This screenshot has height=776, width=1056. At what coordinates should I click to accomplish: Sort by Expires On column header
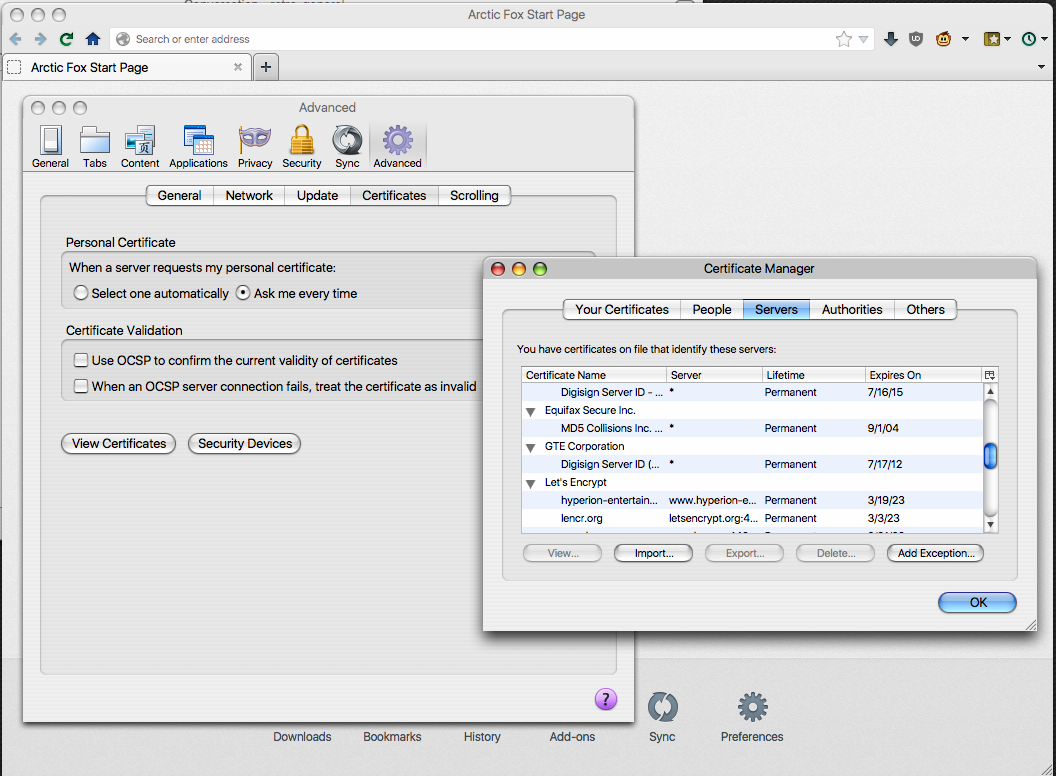tap(923, 375)
